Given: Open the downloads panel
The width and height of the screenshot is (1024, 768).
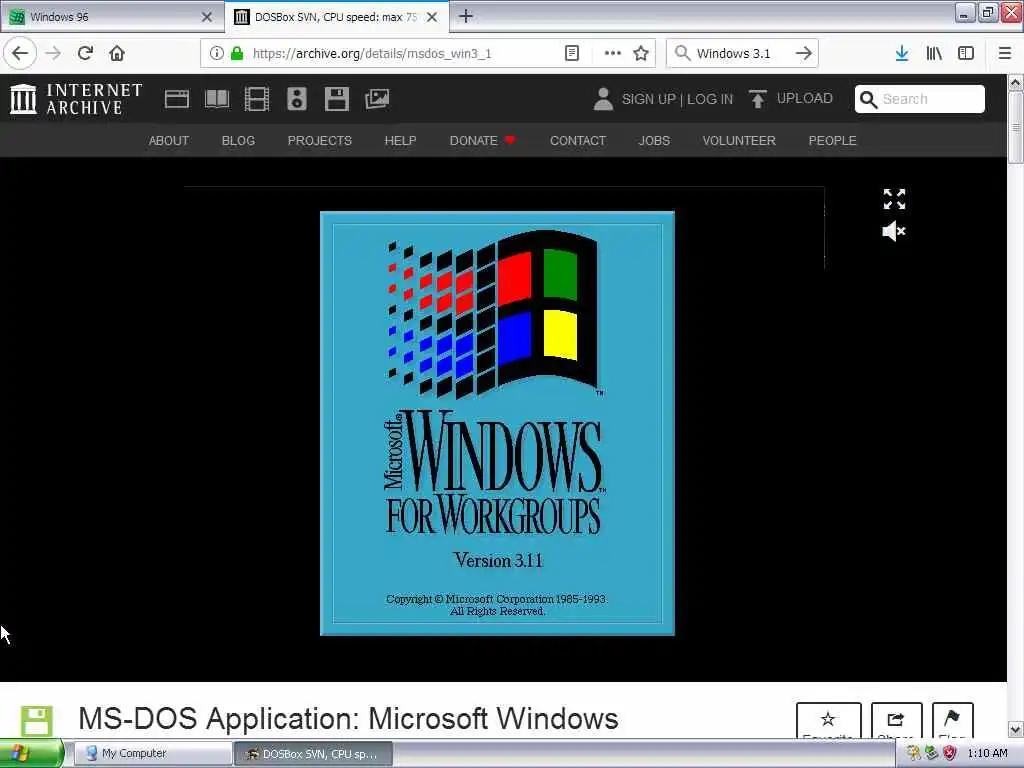Looking at the screenshot, I should (x=901, y=53).
